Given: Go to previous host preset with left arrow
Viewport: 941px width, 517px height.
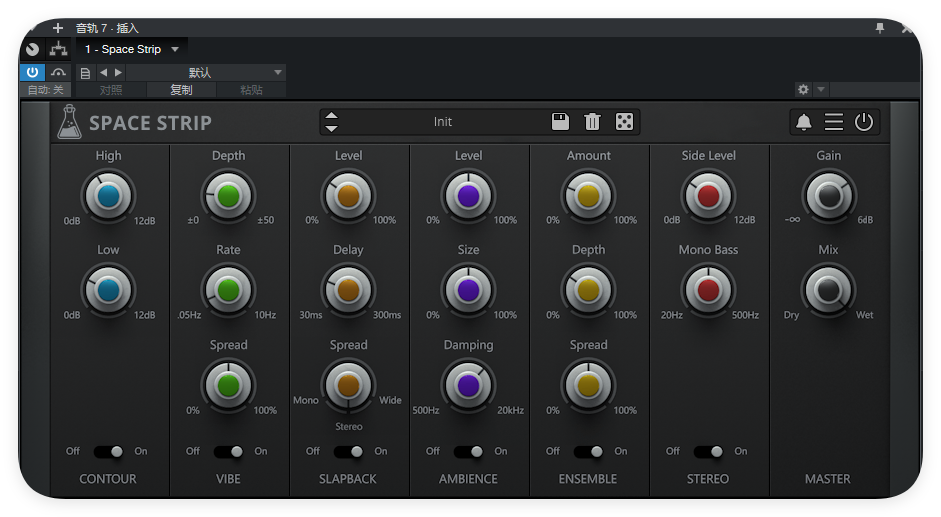Looking at the screenshot, I should [x=104, y=73].
